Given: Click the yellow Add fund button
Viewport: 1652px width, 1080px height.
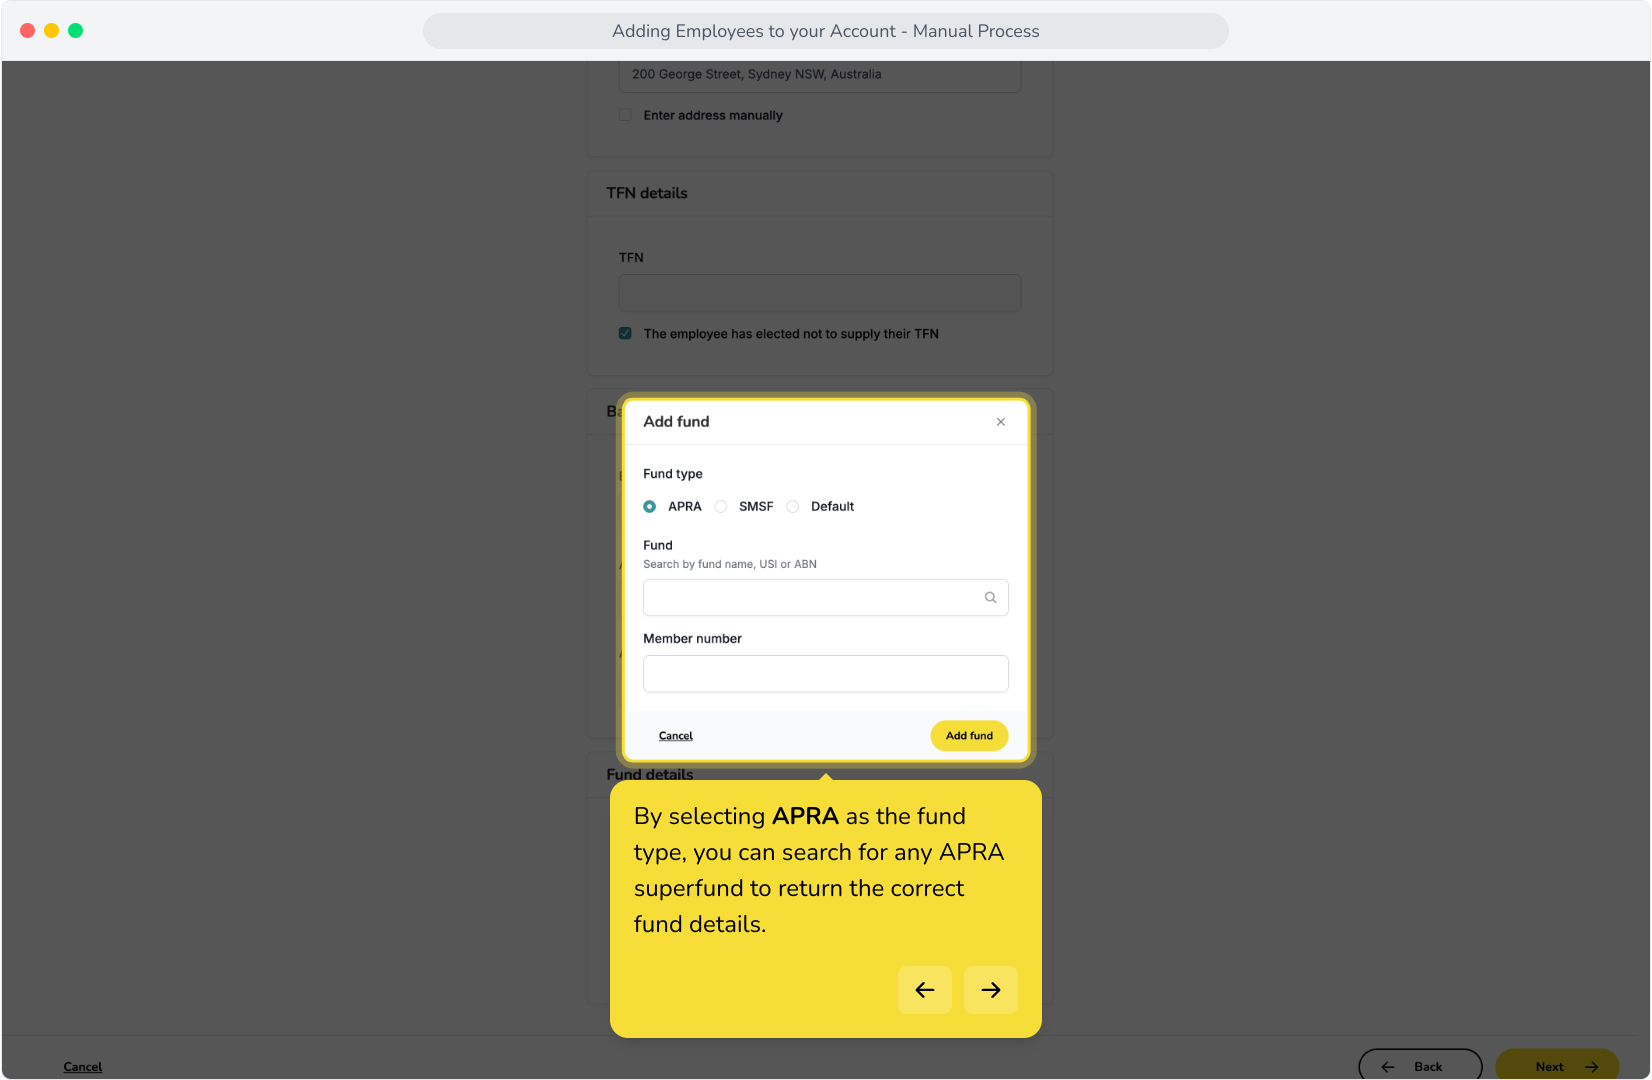Looking at the screenshot, I should point(969,736).
